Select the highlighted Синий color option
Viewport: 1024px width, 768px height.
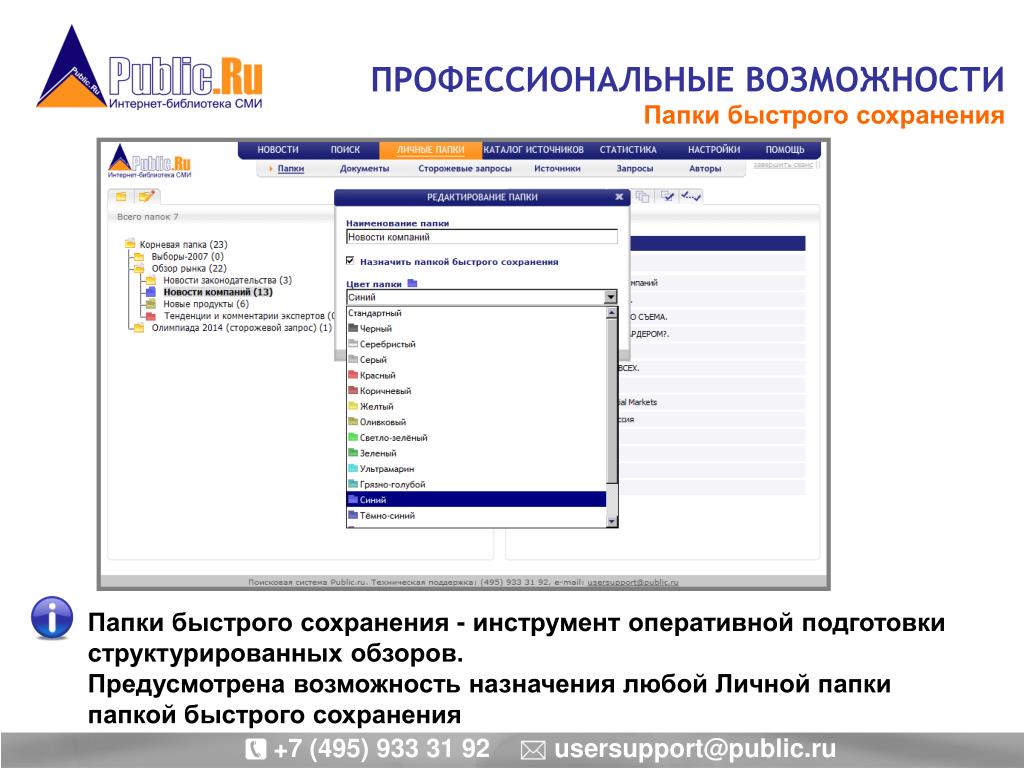tap(476, 500)
